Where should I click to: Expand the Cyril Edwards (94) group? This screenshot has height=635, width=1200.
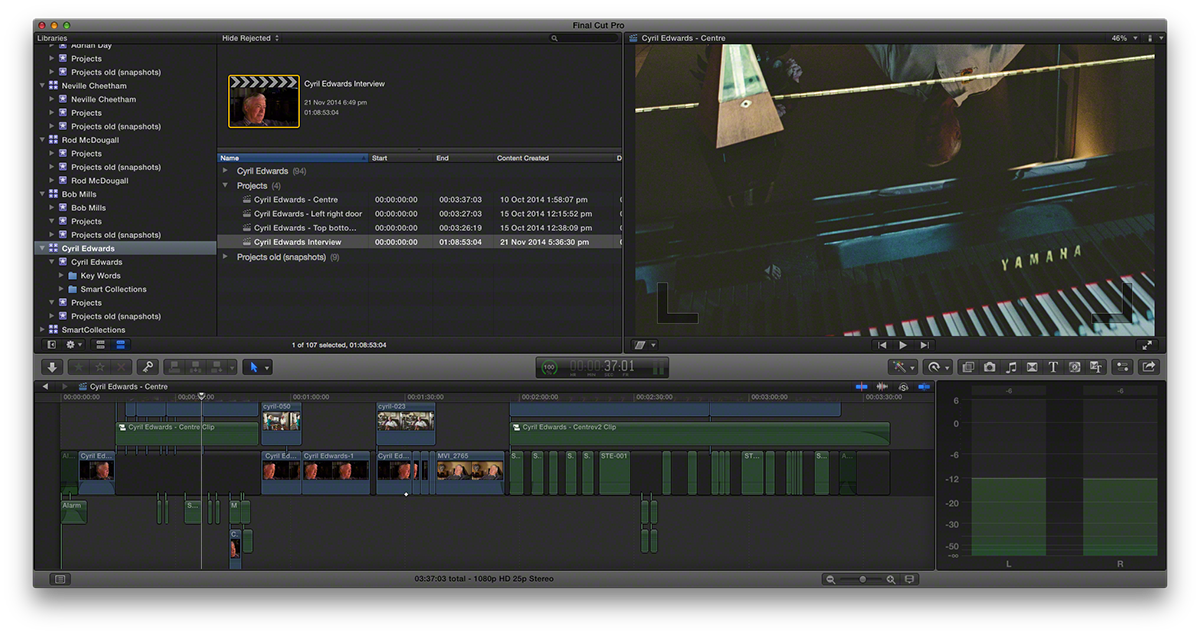[225, 171]
